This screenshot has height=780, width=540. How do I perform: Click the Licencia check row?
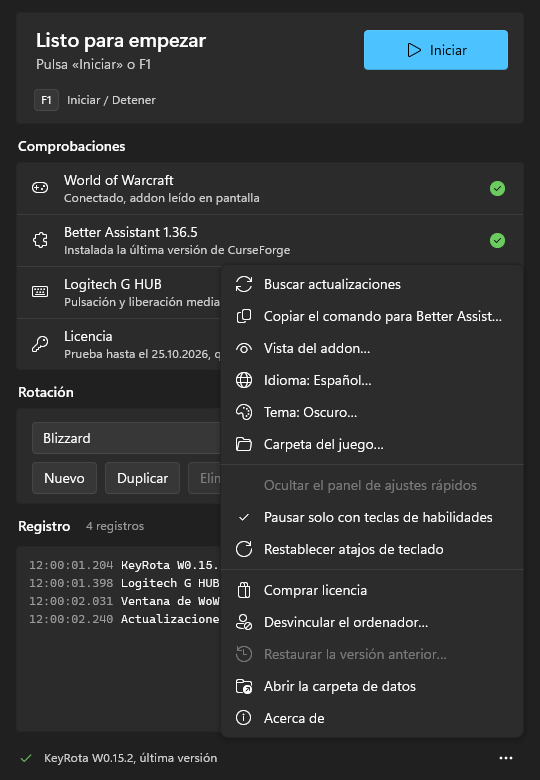[119, 344]
